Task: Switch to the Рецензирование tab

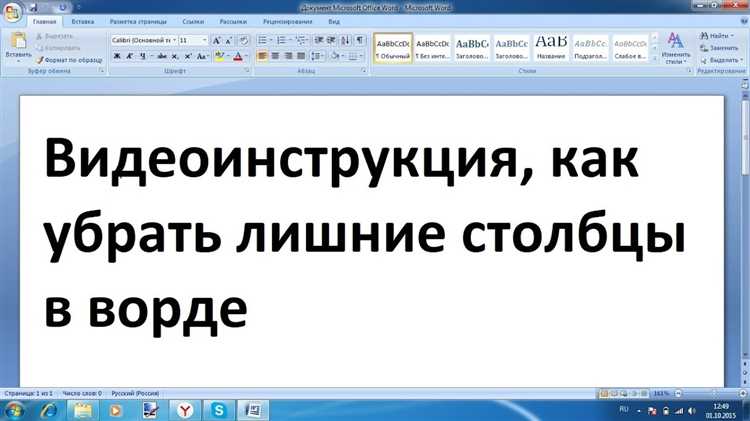Action: coord(287,22)
